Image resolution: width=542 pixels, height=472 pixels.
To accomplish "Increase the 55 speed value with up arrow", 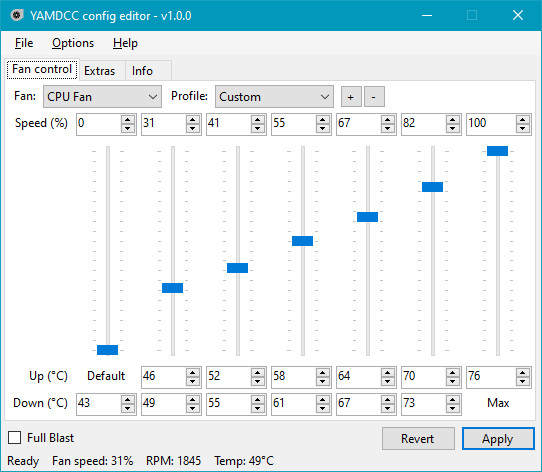I will click(323, 120).
